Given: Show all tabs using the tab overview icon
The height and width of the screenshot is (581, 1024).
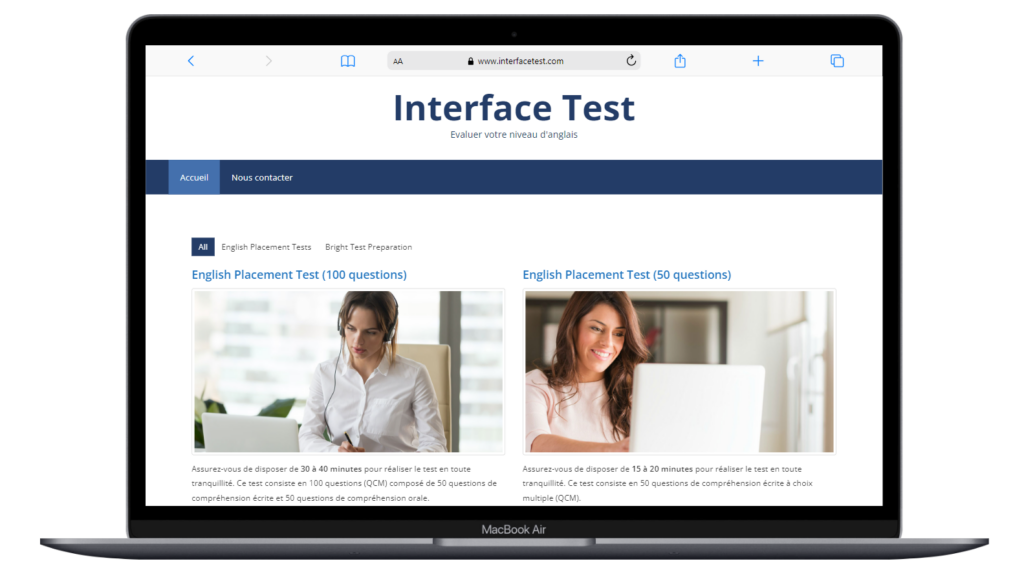Looking at the screenshot, I should (837, 60).
